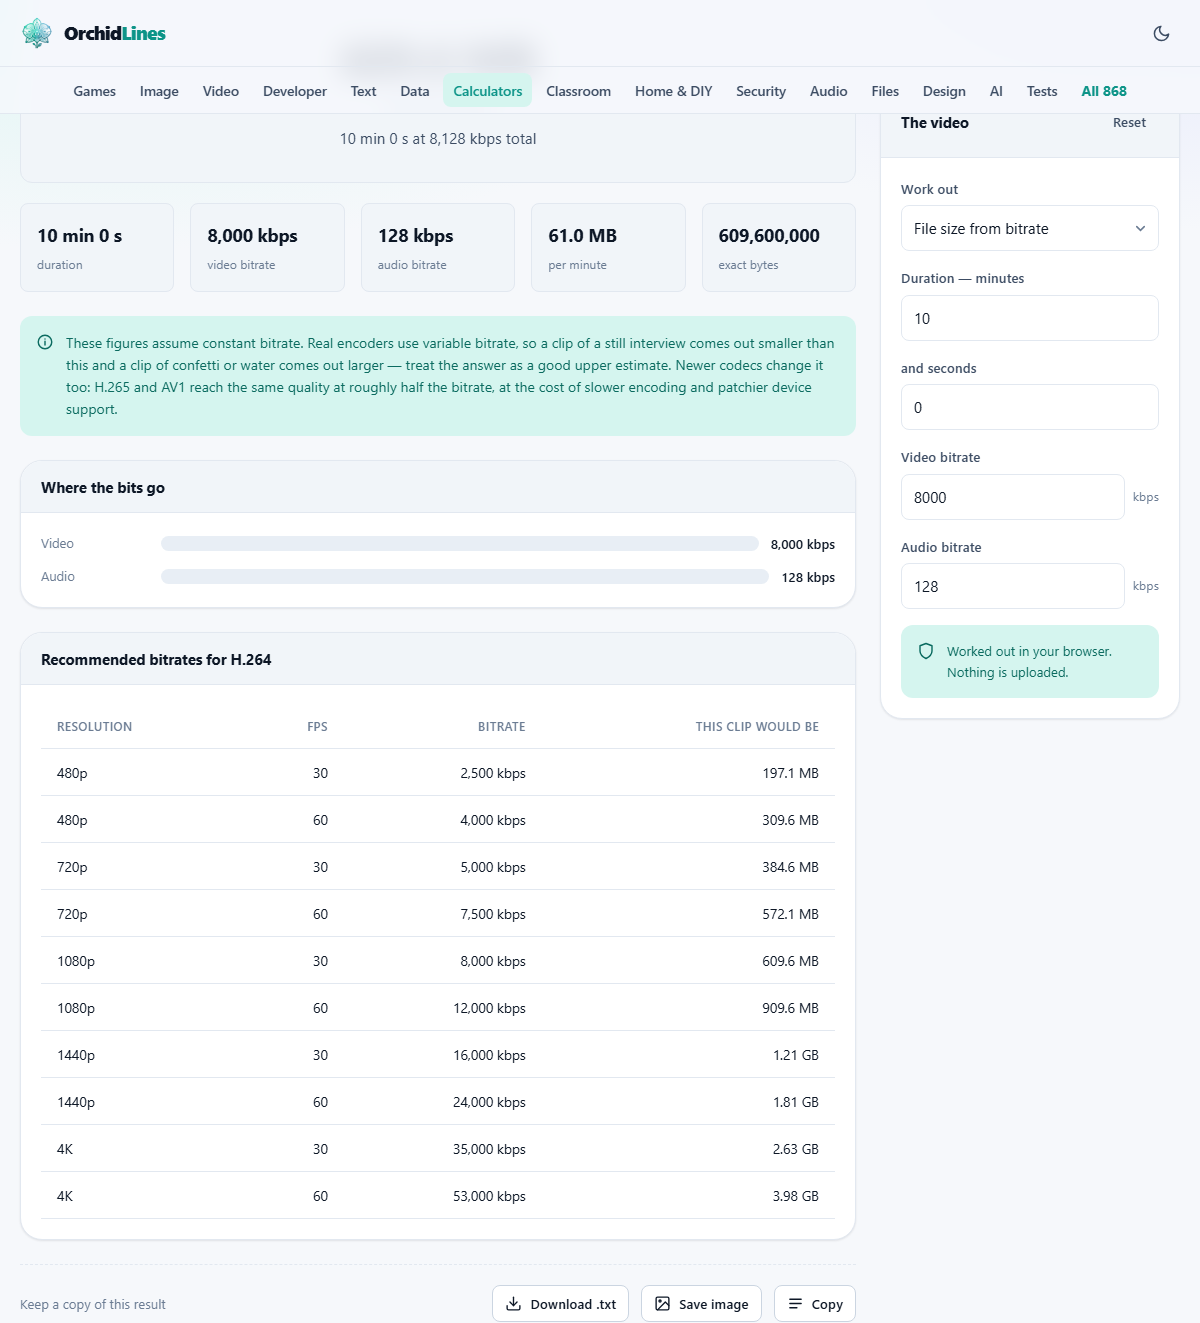Click the 35,000 kbps bitrate cell
Screen dimensions: 1200x1323
(x=489, y=1149)
